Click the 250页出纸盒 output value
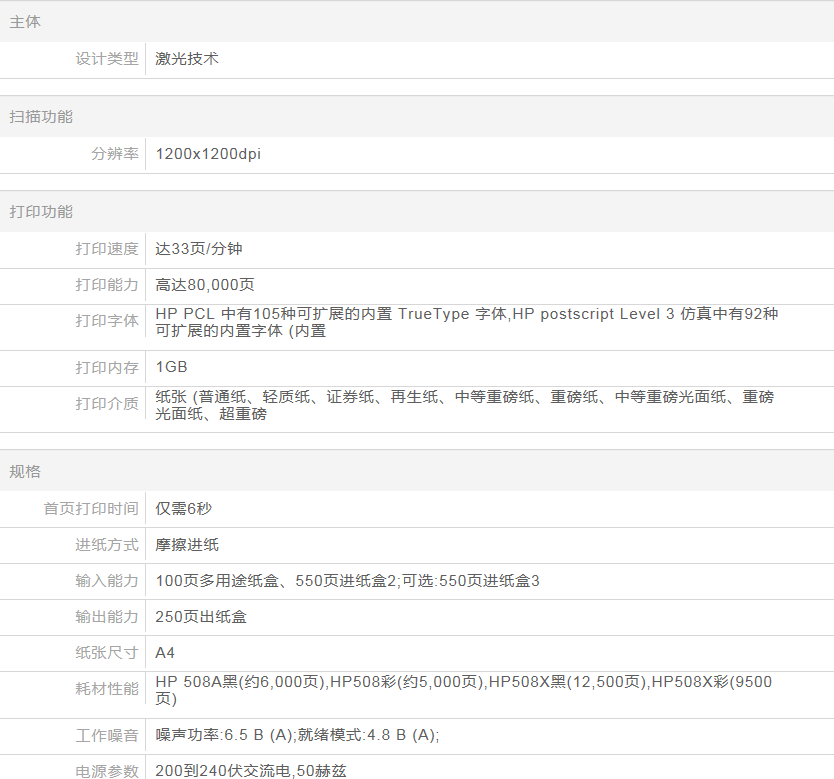Image resolution: width=834 pixels, height=779 pixels. tap(201, 617)
